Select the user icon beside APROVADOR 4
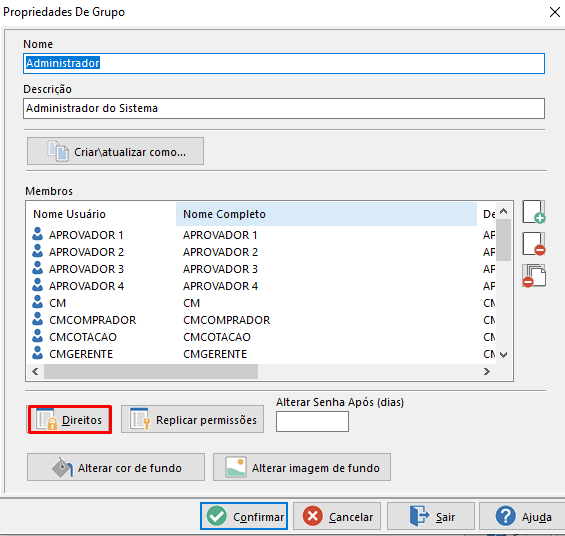Viewport: 565px width, 536px height. point(37,285)
